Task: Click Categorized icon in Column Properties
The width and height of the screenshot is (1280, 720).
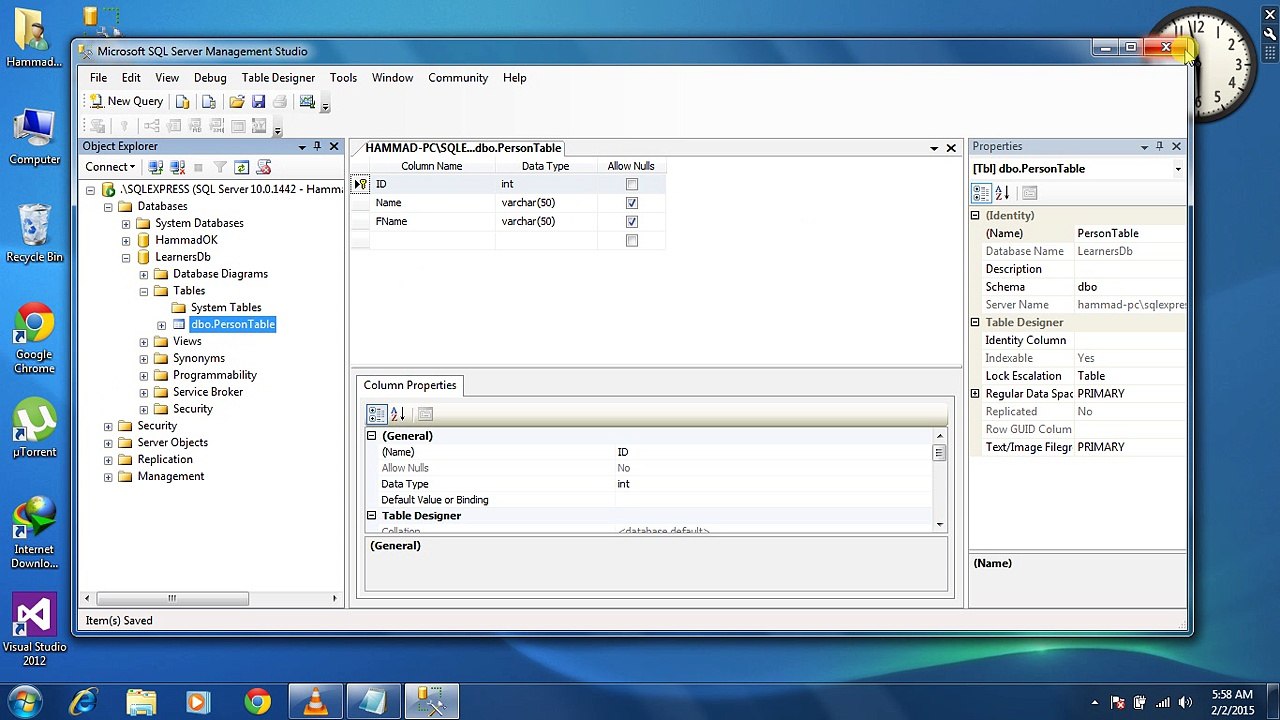Action: coord(376,414)
